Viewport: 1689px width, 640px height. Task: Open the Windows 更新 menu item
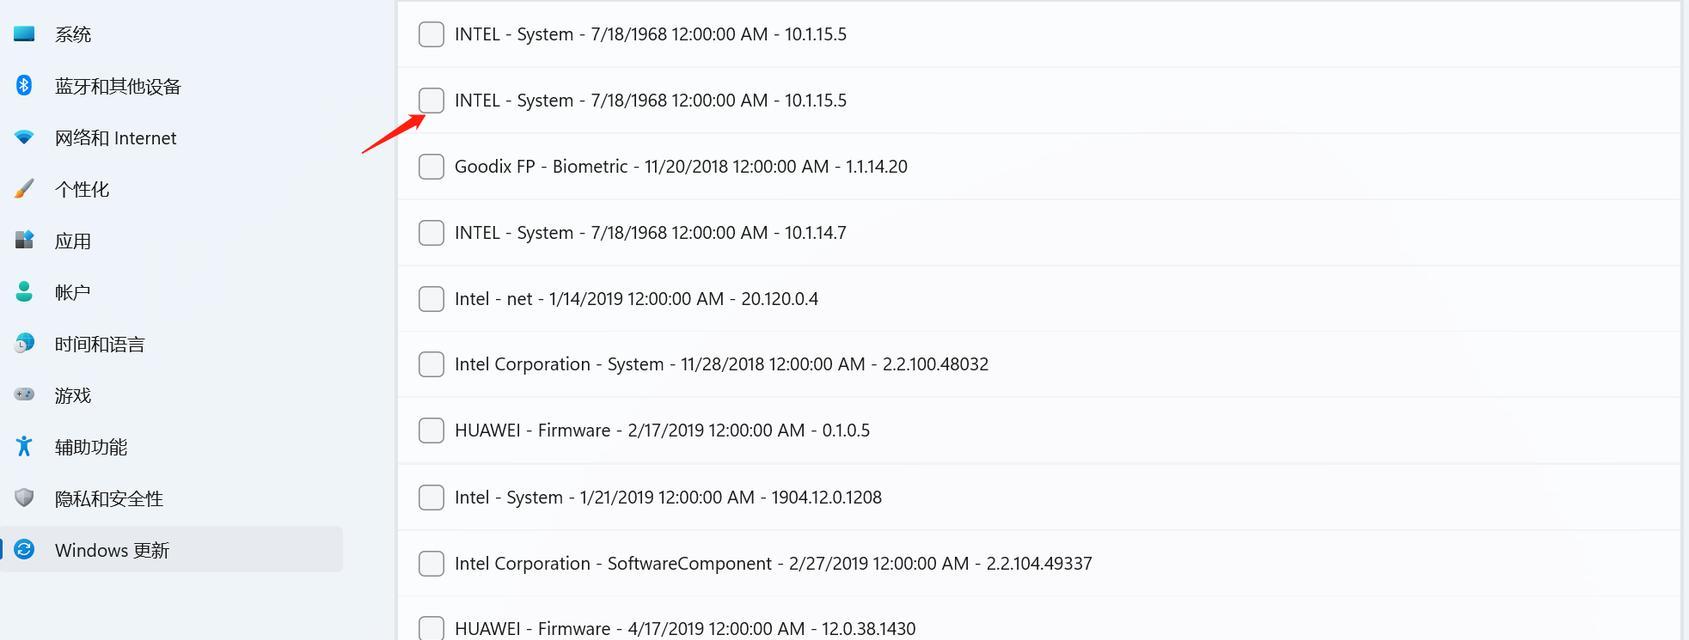tap(172, 549)
